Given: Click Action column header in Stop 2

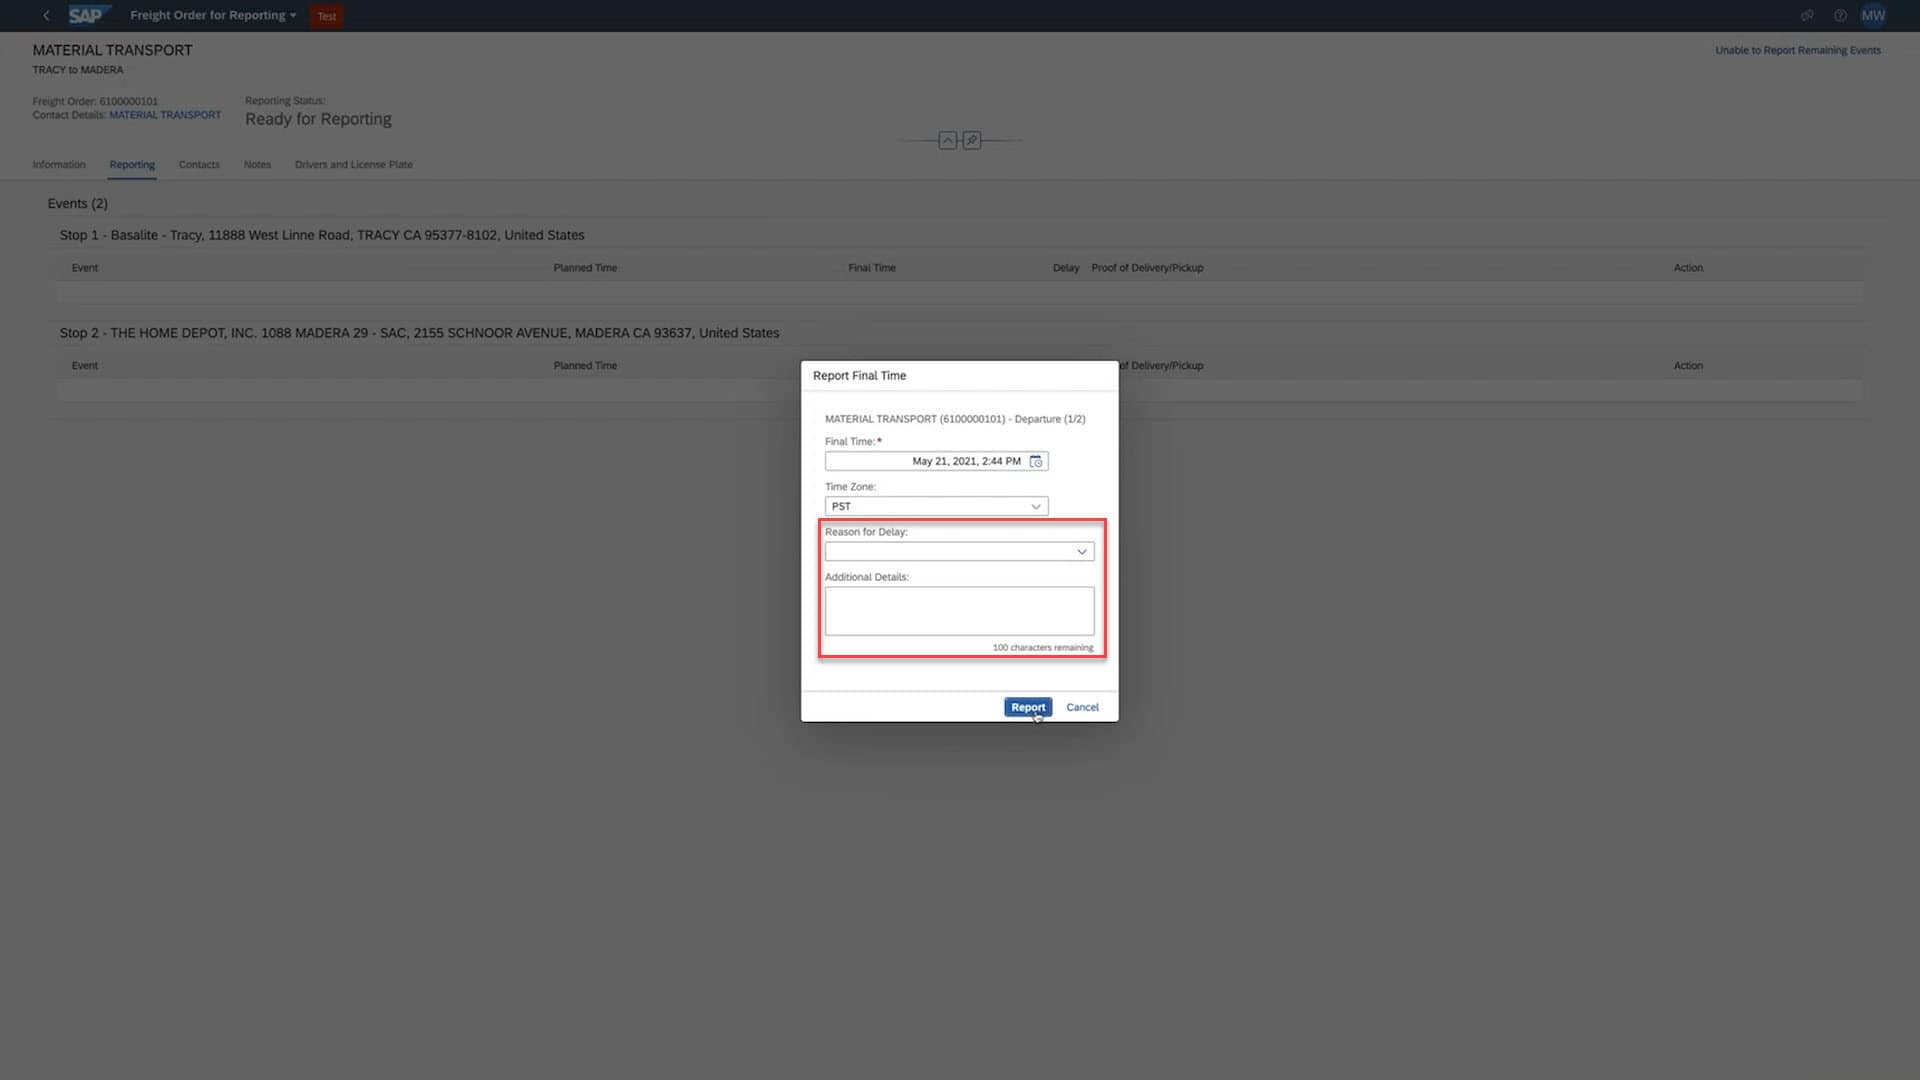Looking at the screenshot, I should 1688,366.
